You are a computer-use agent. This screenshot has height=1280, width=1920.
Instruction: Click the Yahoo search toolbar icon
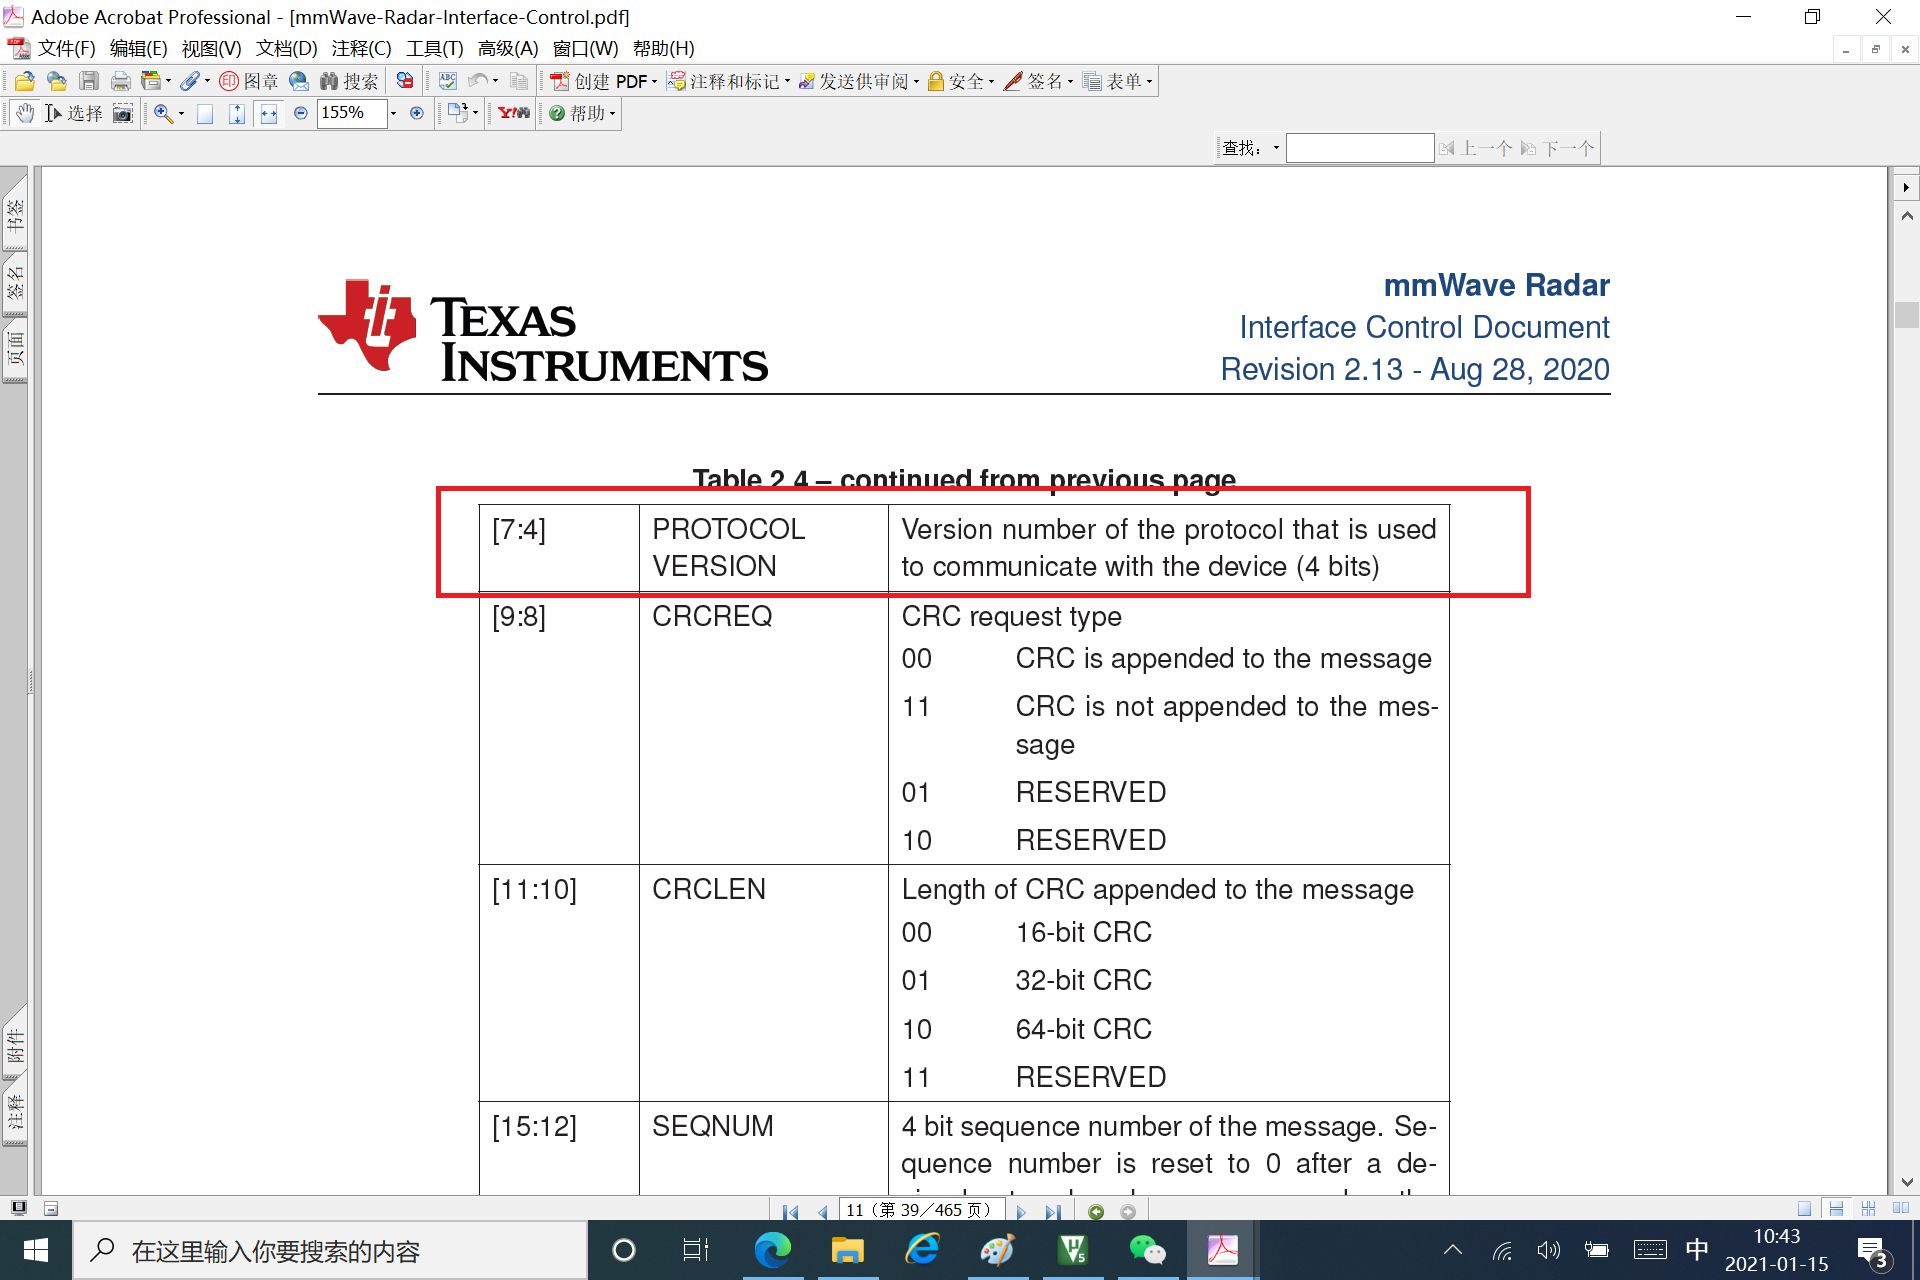[x=513, y=113]
